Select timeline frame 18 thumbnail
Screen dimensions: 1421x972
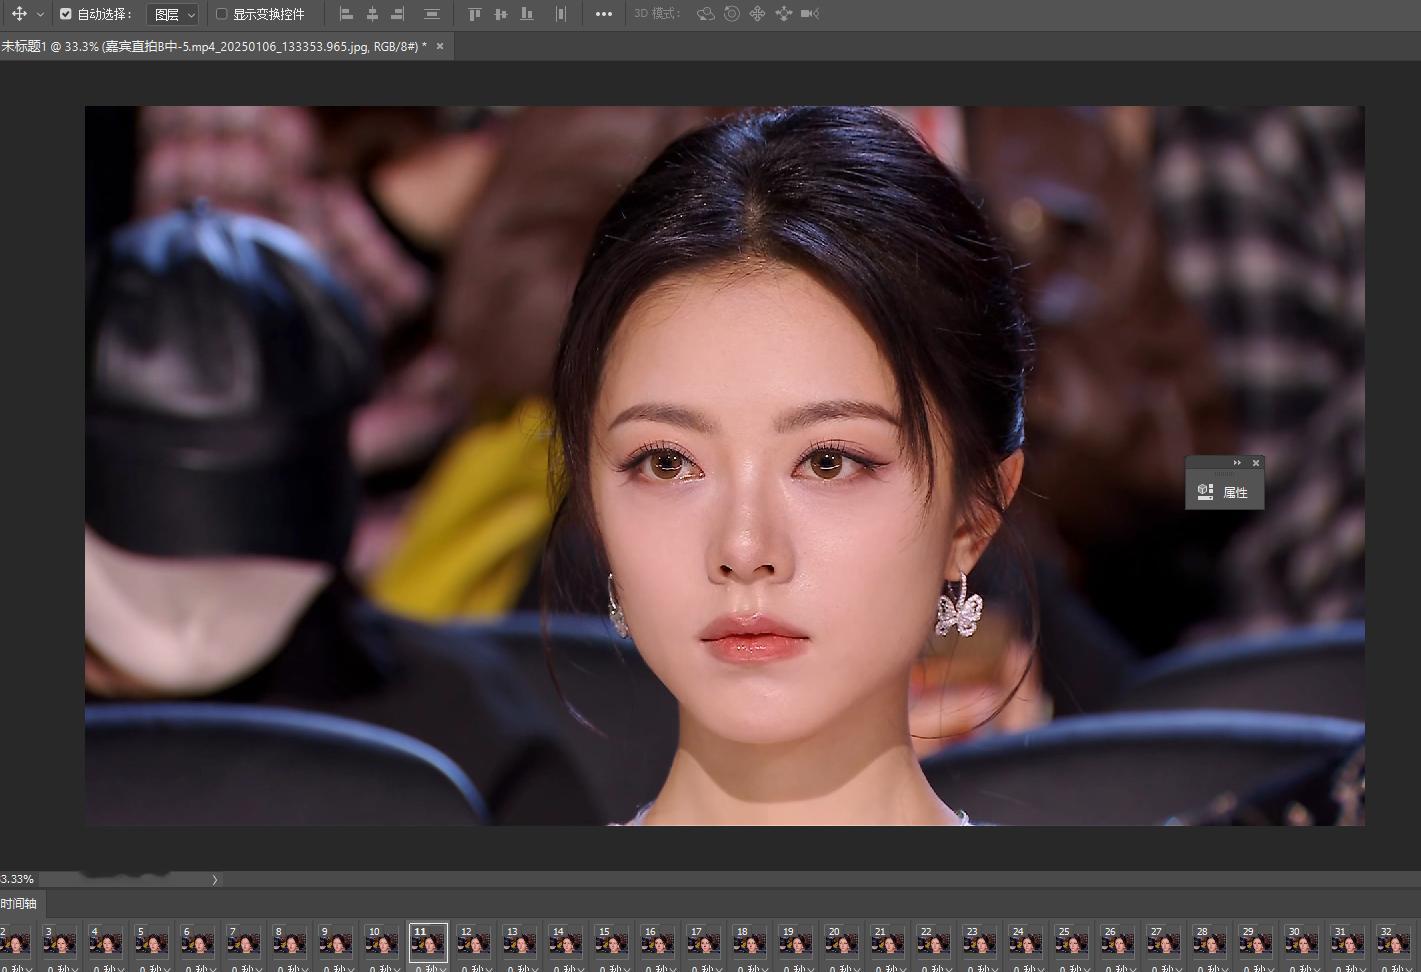(x=750, y=942)
